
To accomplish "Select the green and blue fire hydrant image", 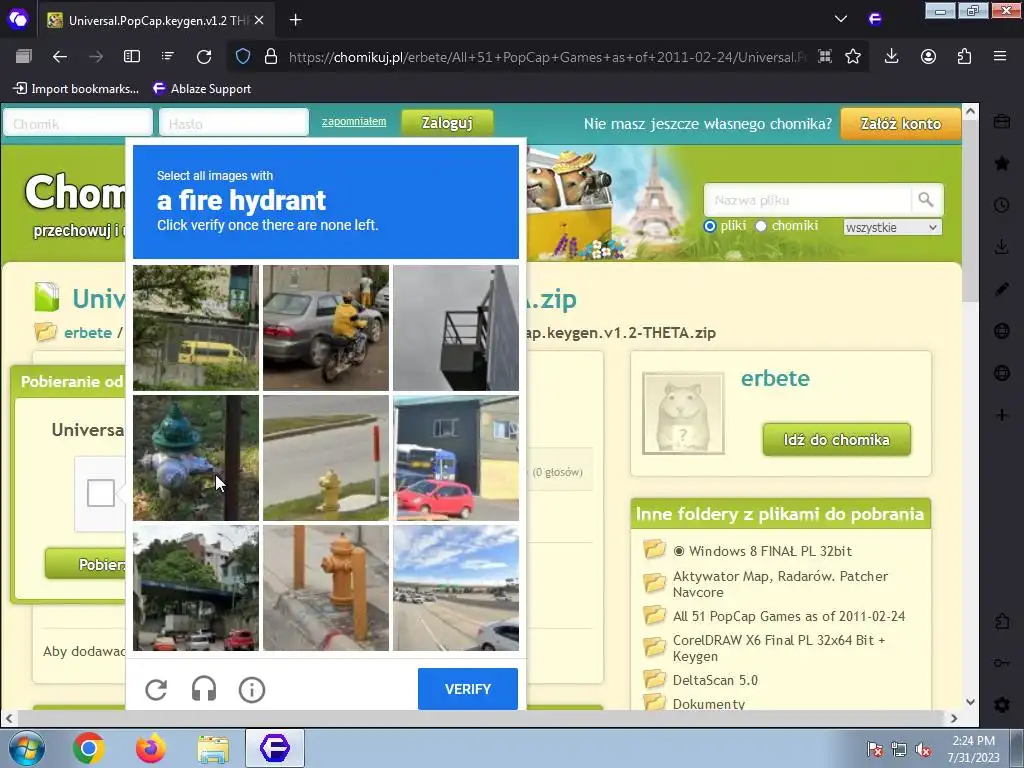I will (196, 458).
